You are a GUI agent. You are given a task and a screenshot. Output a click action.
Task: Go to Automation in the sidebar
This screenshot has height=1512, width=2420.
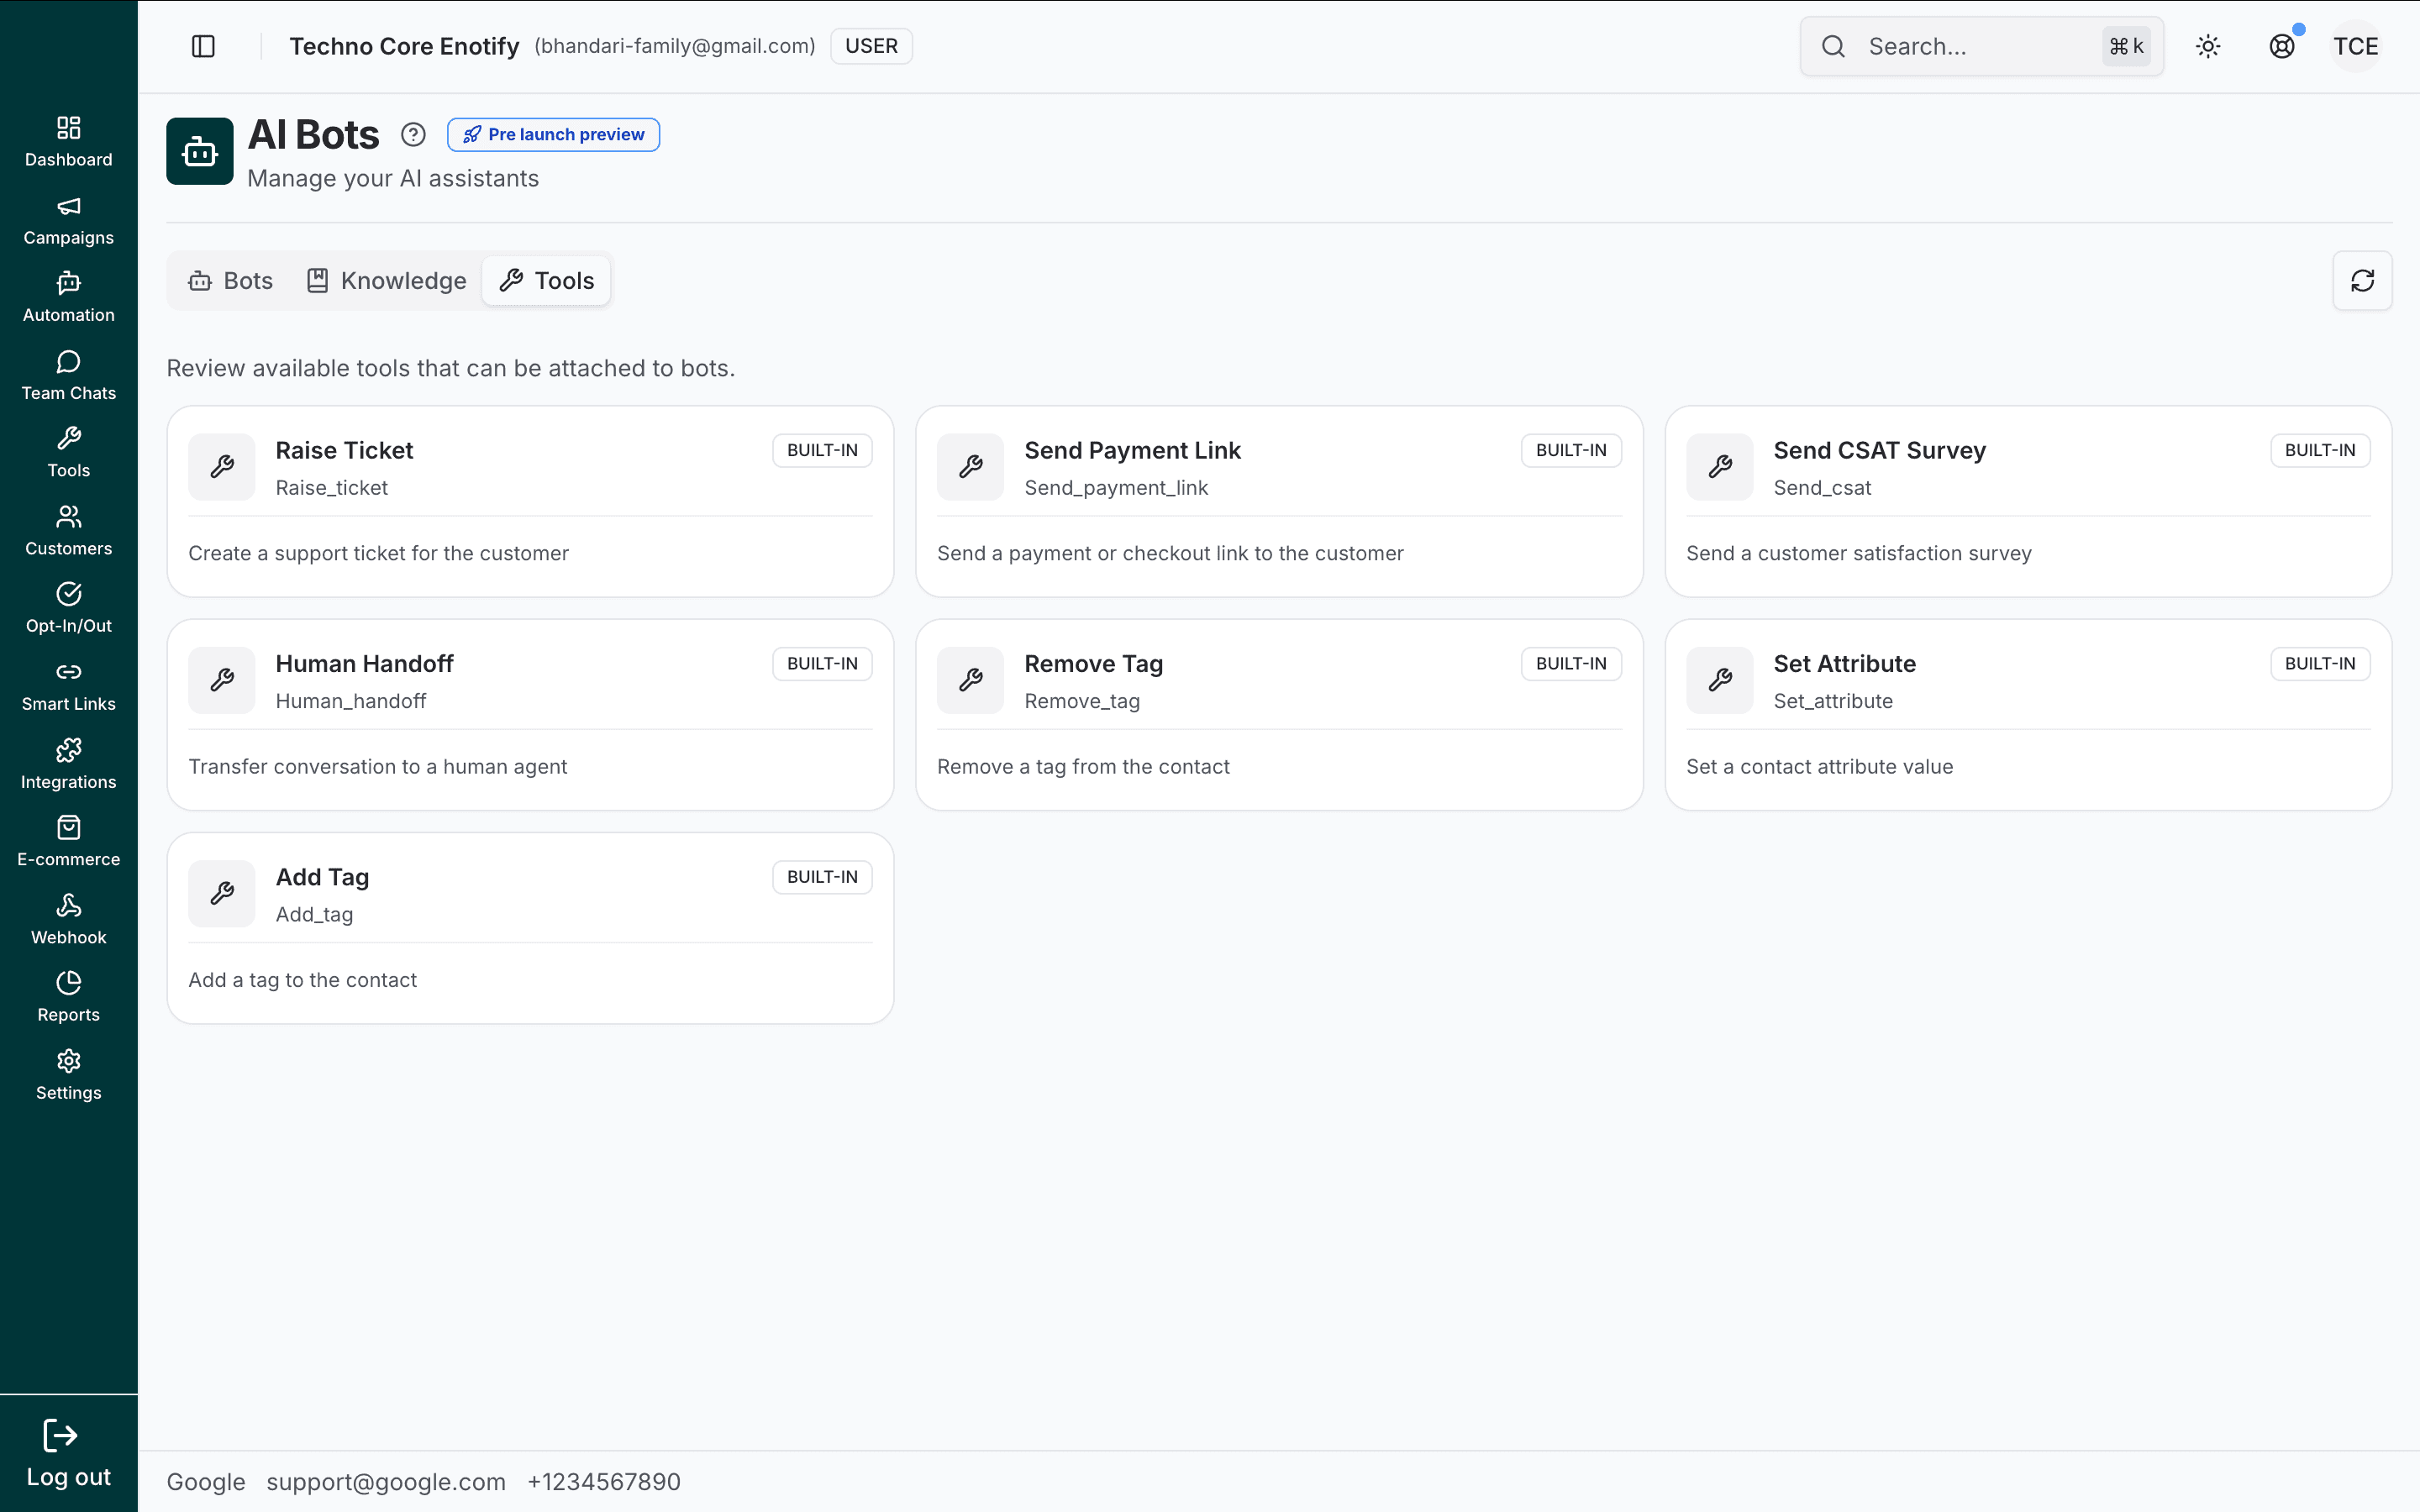[68, 298]
